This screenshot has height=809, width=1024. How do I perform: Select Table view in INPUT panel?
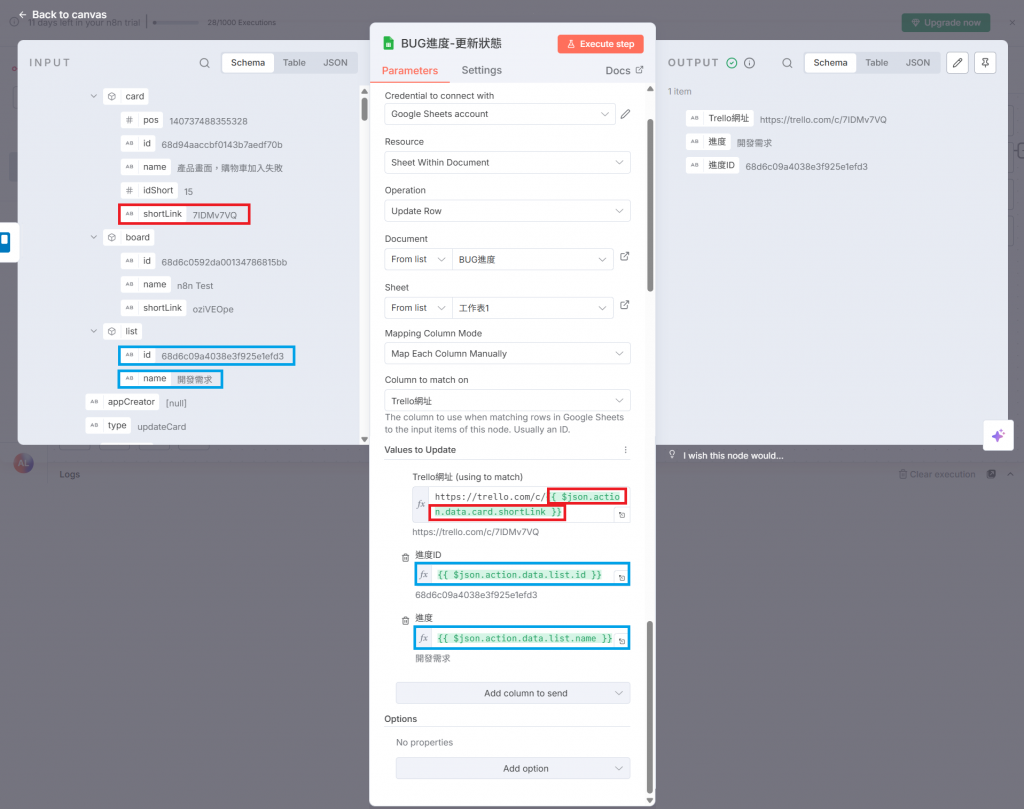pos(294,63)
